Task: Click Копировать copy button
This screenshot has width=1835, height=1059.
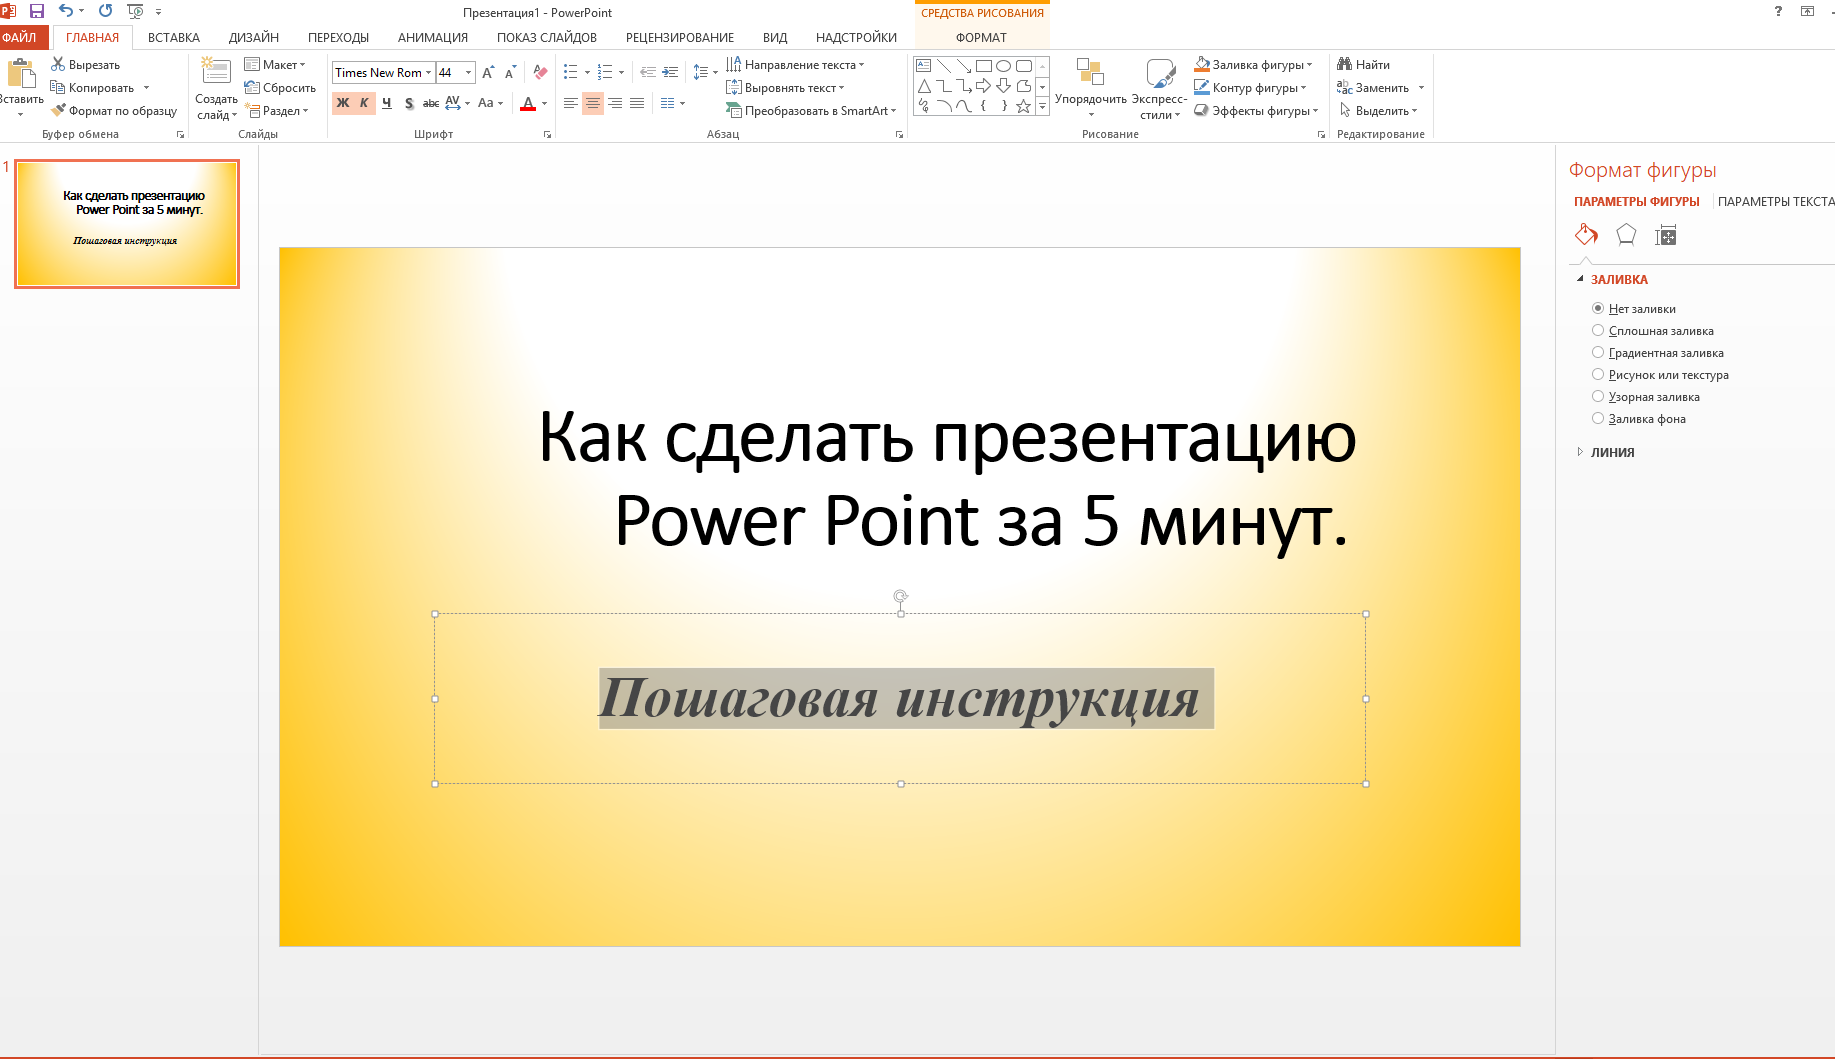Action: [92, 88]
